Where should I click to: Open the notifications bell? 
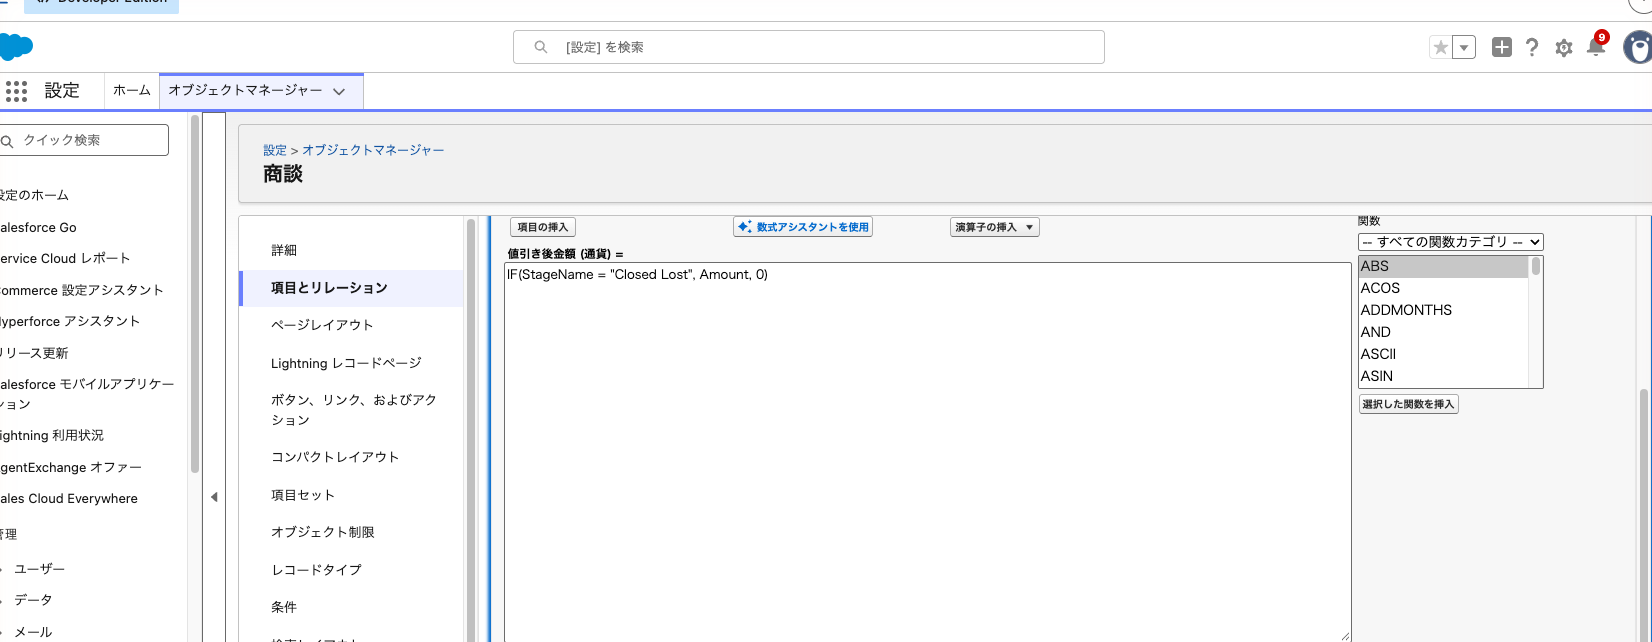1596,46
